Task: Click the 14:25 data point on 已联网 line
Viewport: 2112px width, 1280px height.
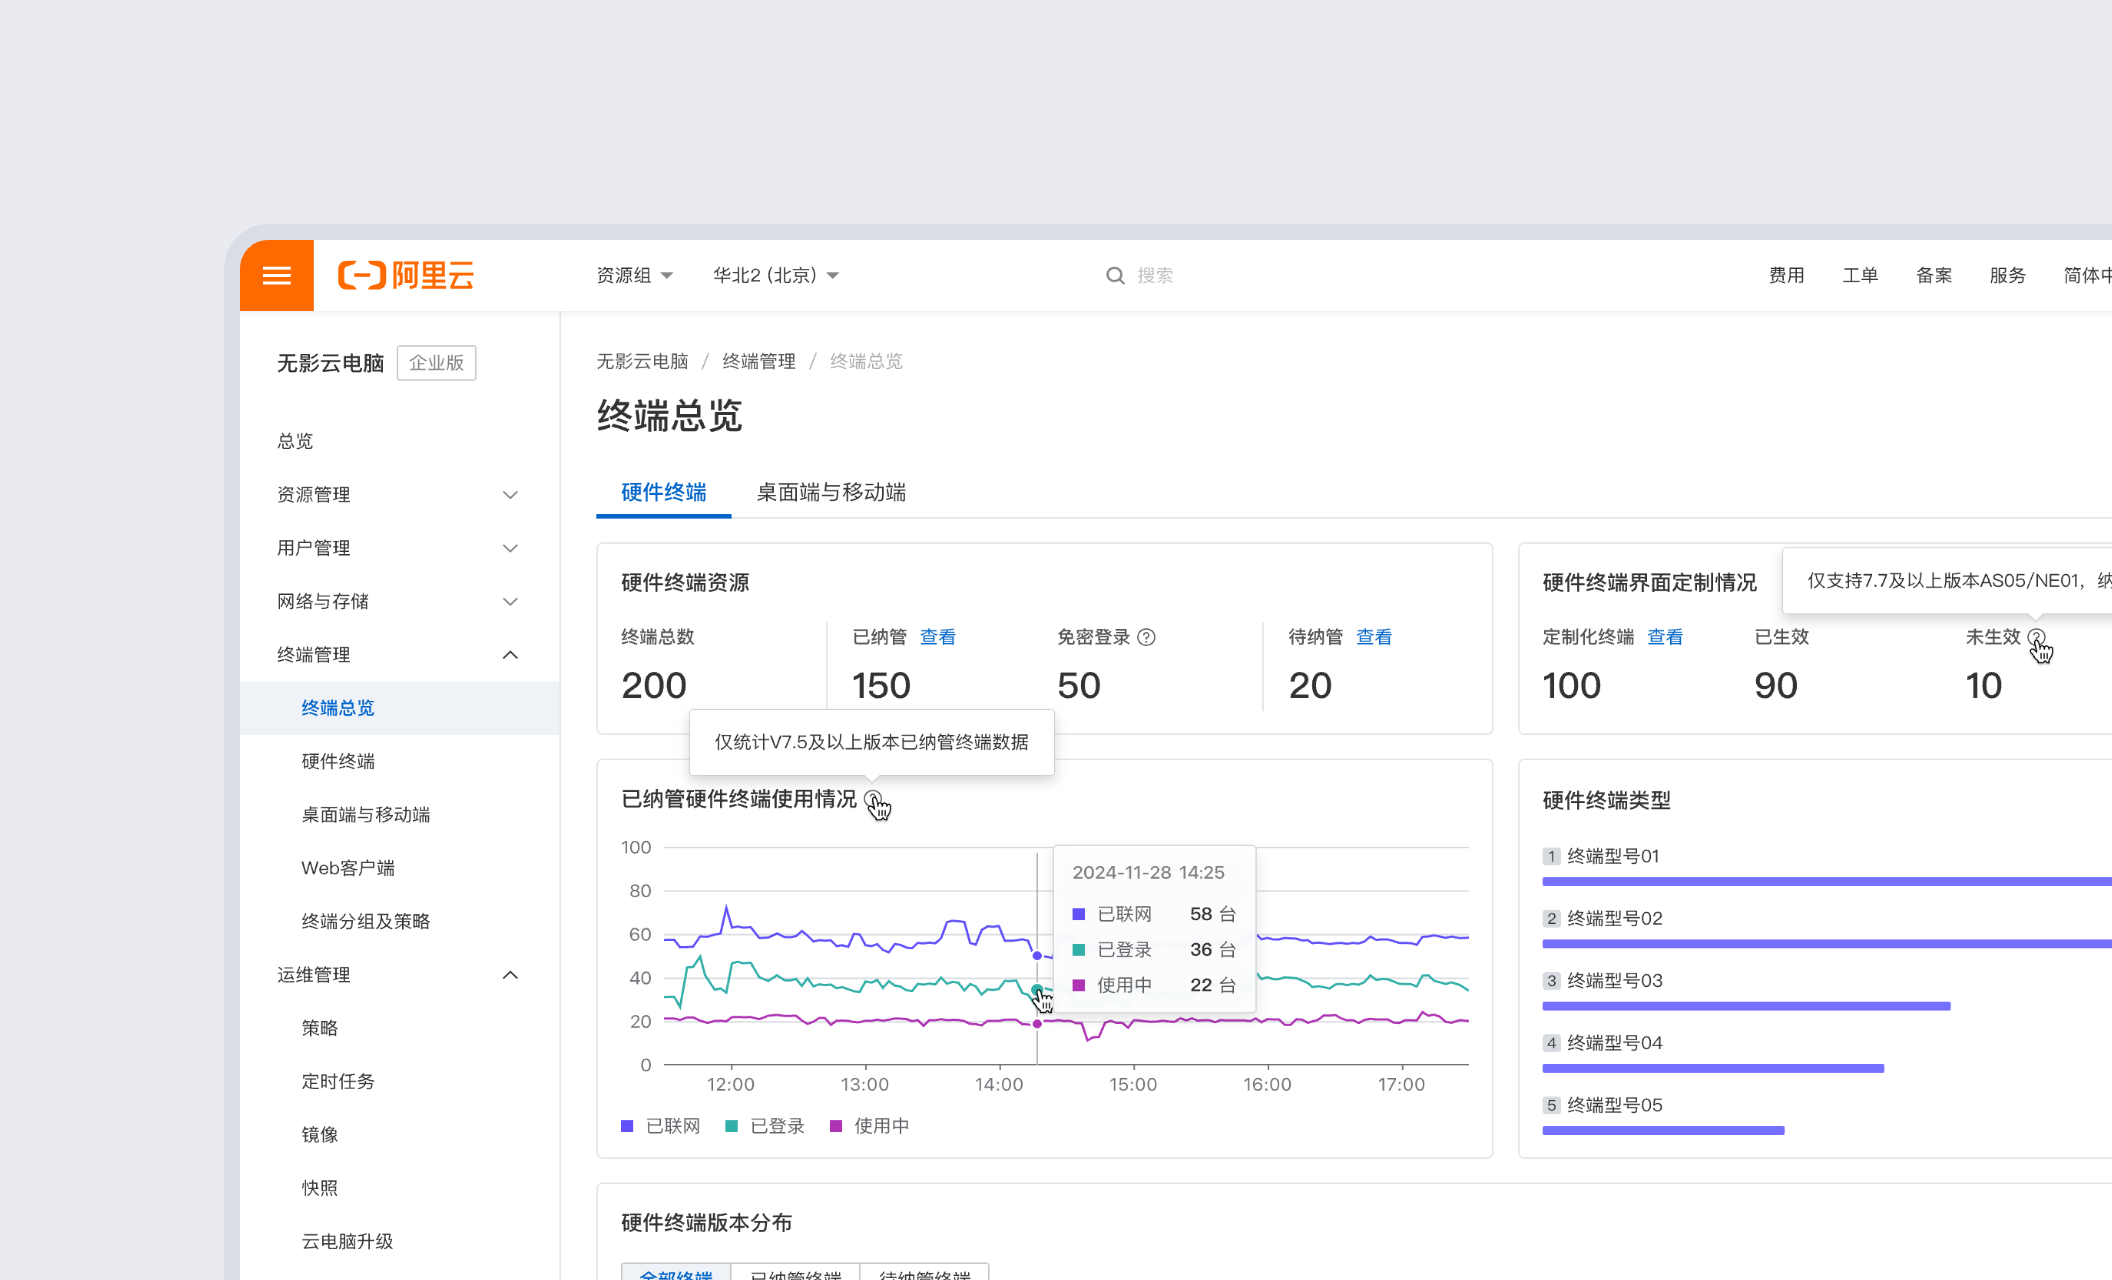Action: pos(1037,955)
